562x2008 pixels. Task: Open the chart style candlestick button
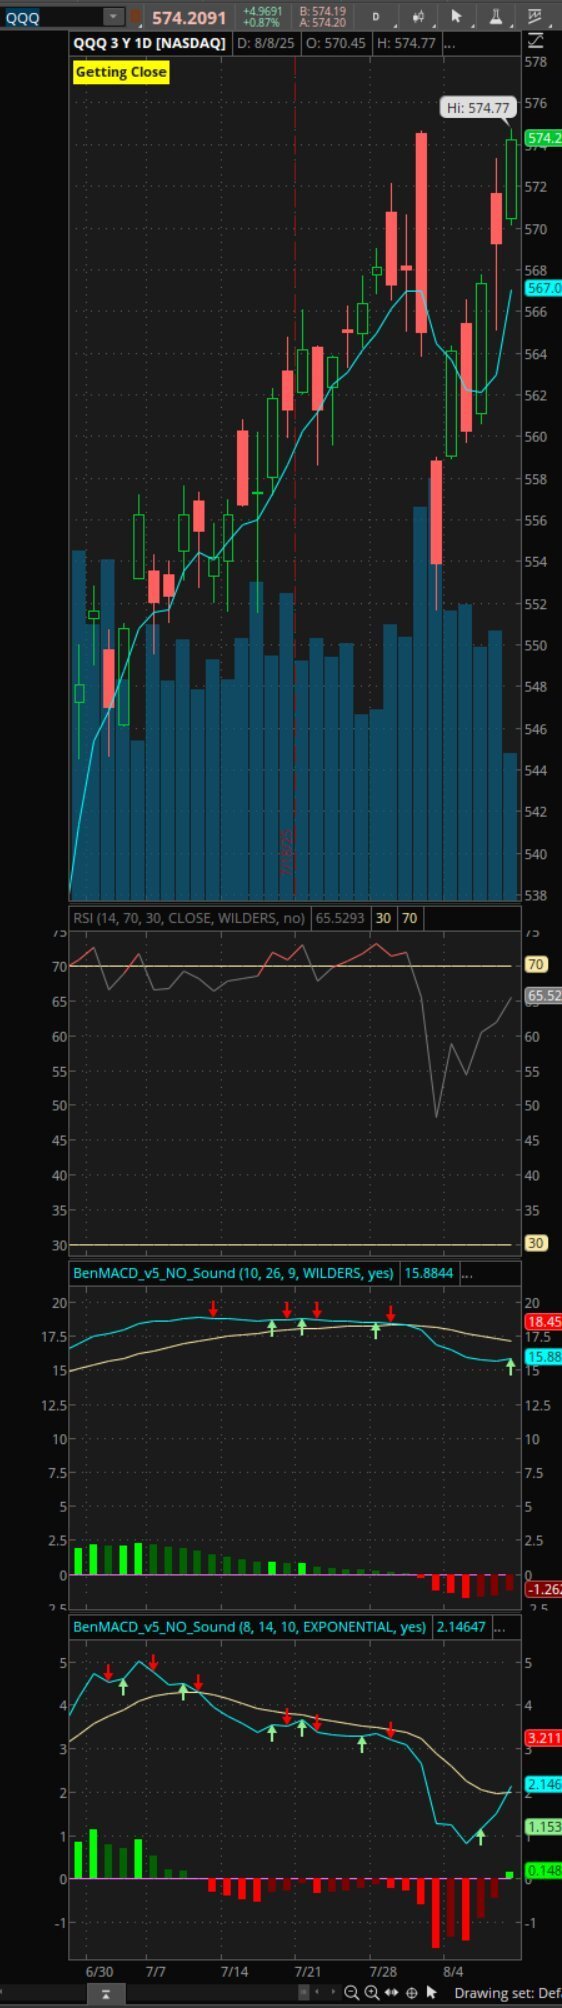pyautogui.click(x=417, y=17)
